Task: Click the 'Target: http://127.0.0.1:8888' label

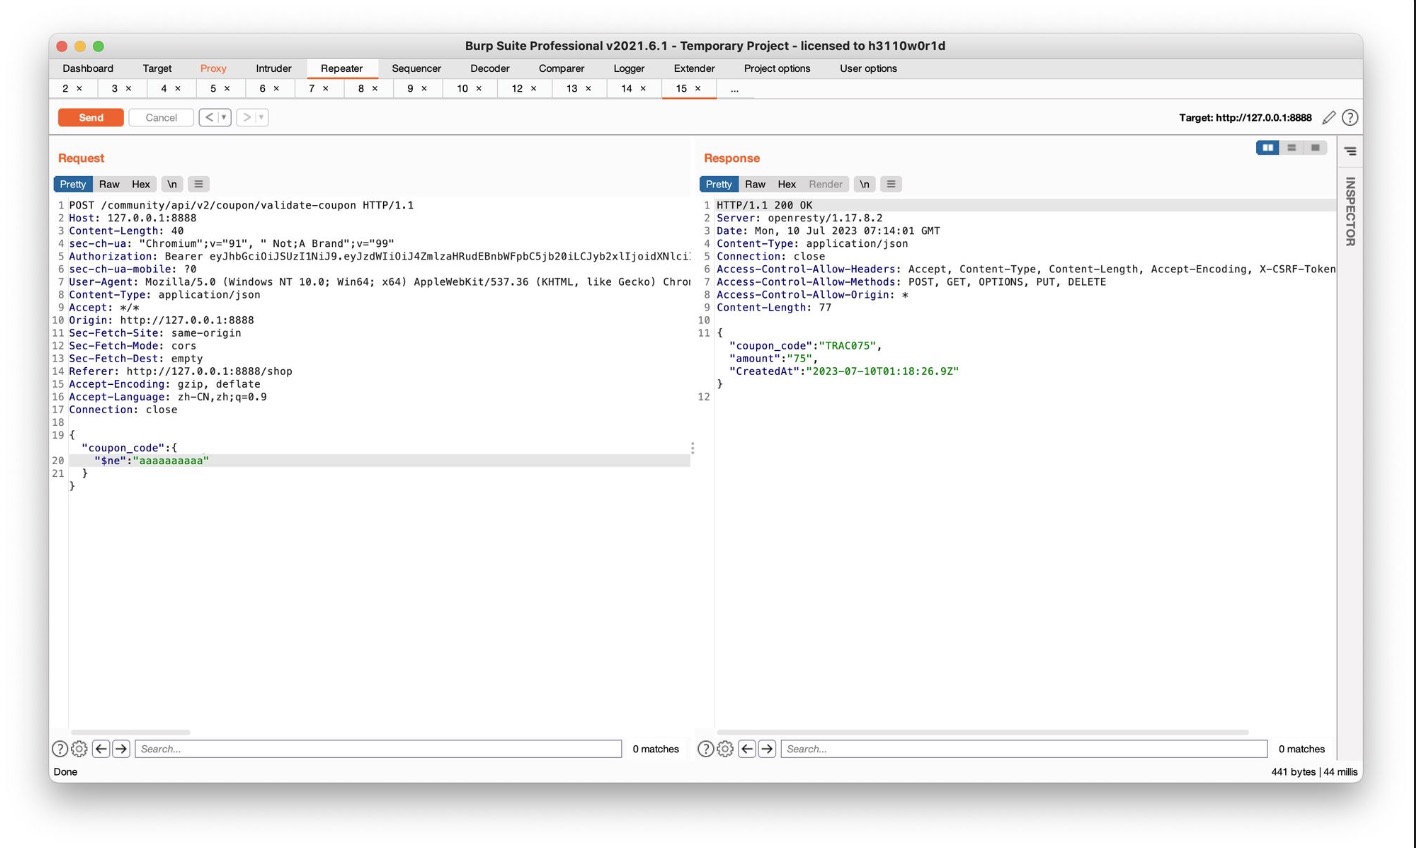Action: (1245, 118)
